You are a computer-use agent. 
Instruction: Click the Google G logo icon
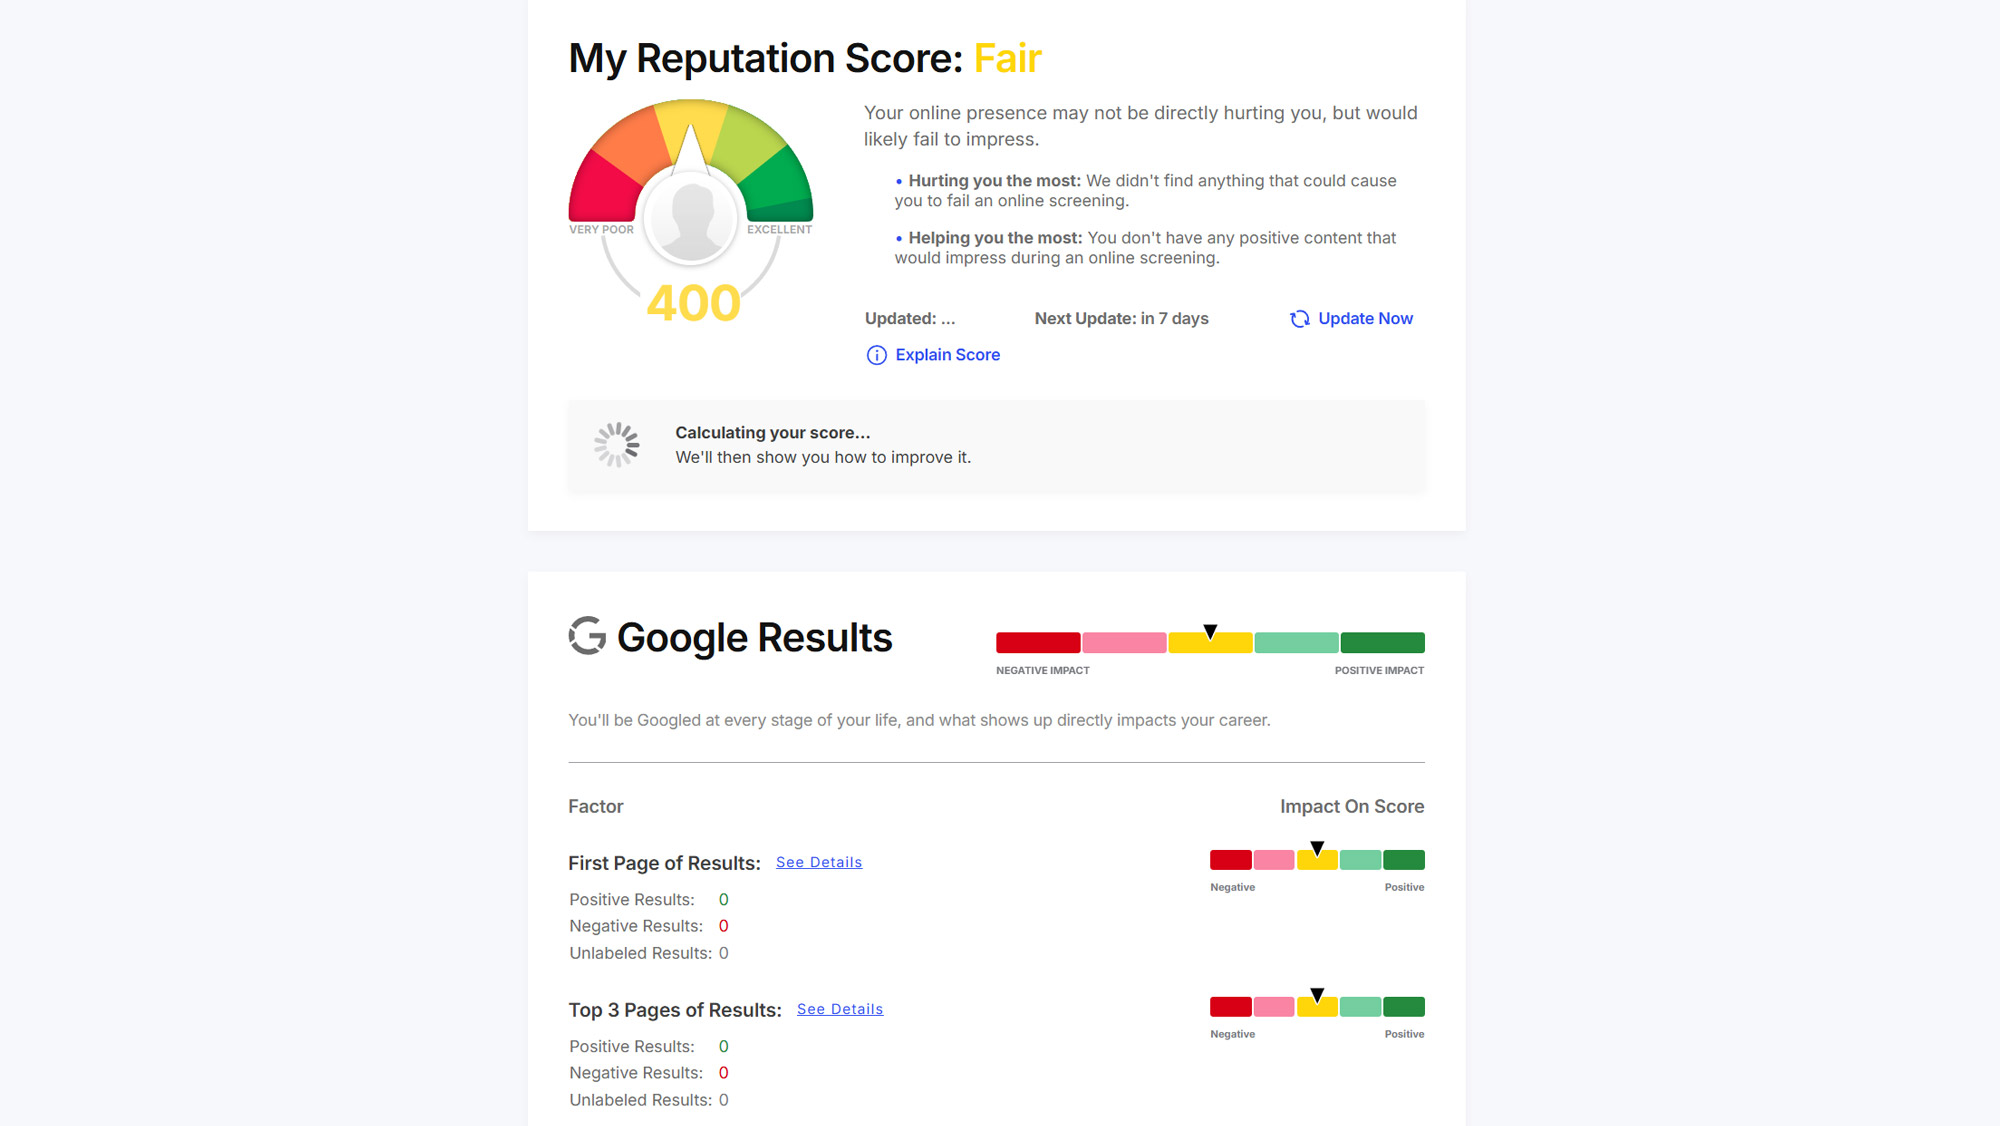click(588, 636)
